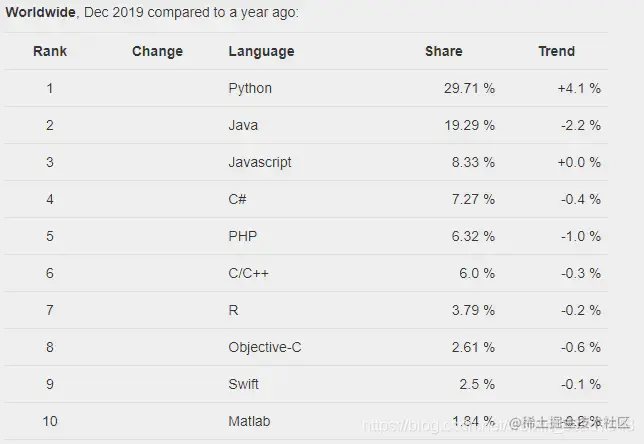This screenshot has width=644, height=444.
Task: Select the Matlab language entry
Action: tap(249, 421)
